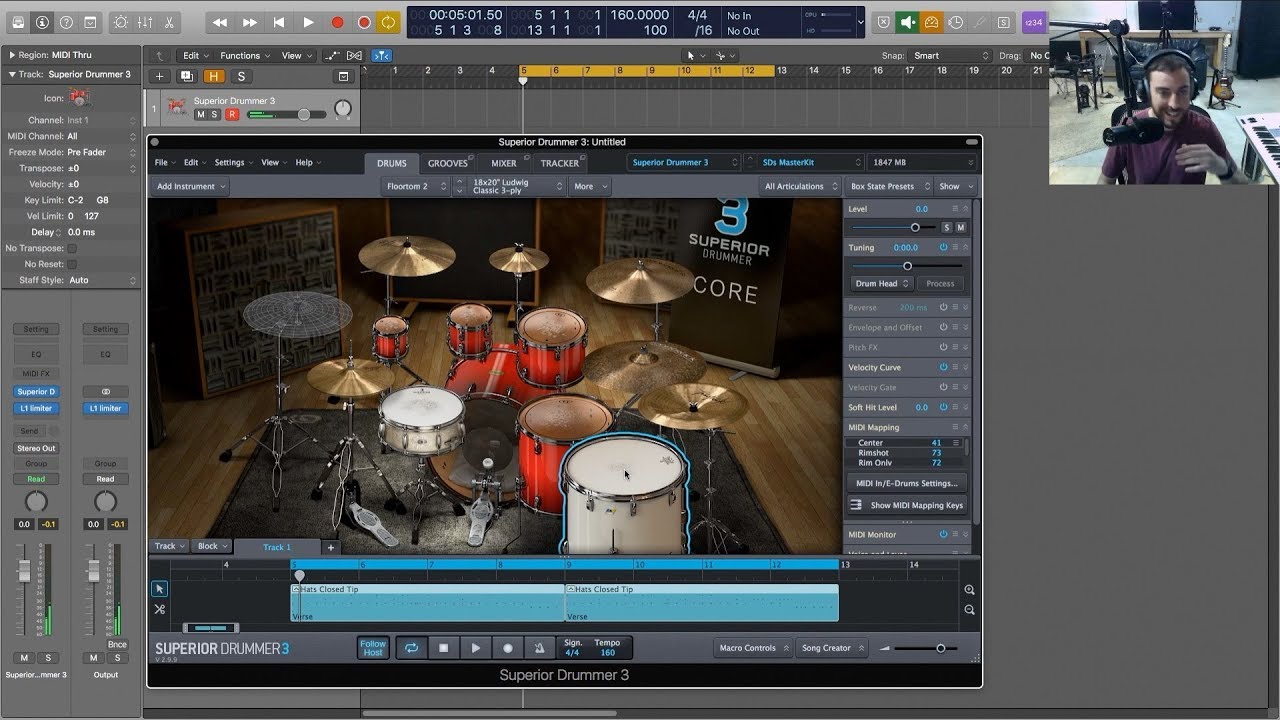
Task: Switch to the MIXER tab
Action: click(x=503, y=163)
